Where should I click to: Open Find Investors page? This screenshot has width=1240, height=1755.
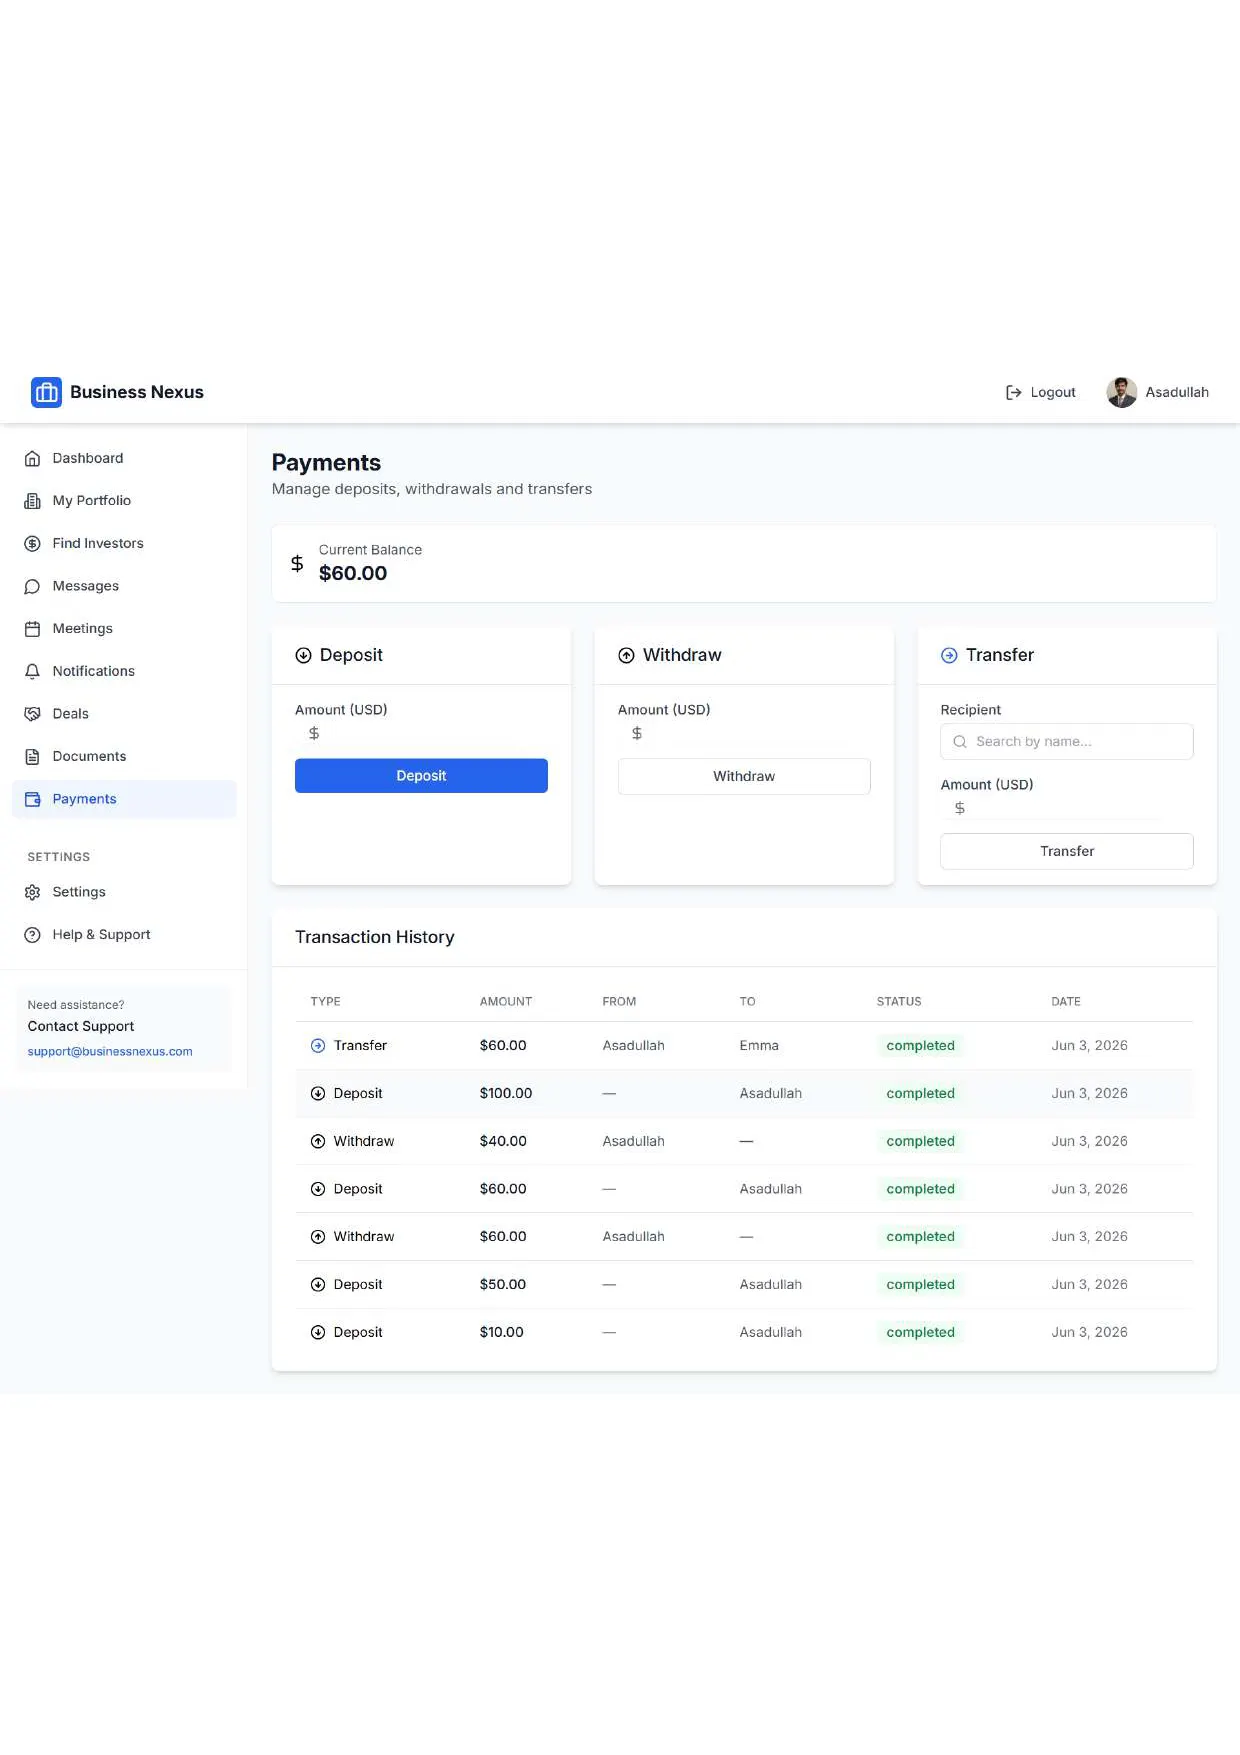pyautogui.click(x=124, y=543)
